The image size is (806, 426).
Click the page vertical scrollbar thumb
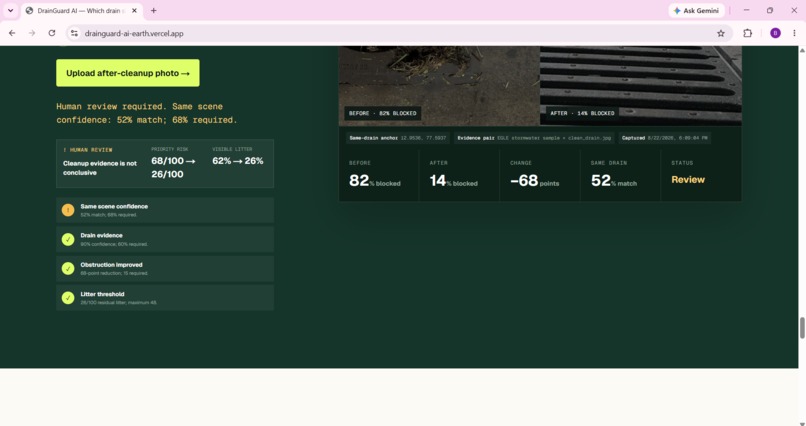tap(802, 328)
